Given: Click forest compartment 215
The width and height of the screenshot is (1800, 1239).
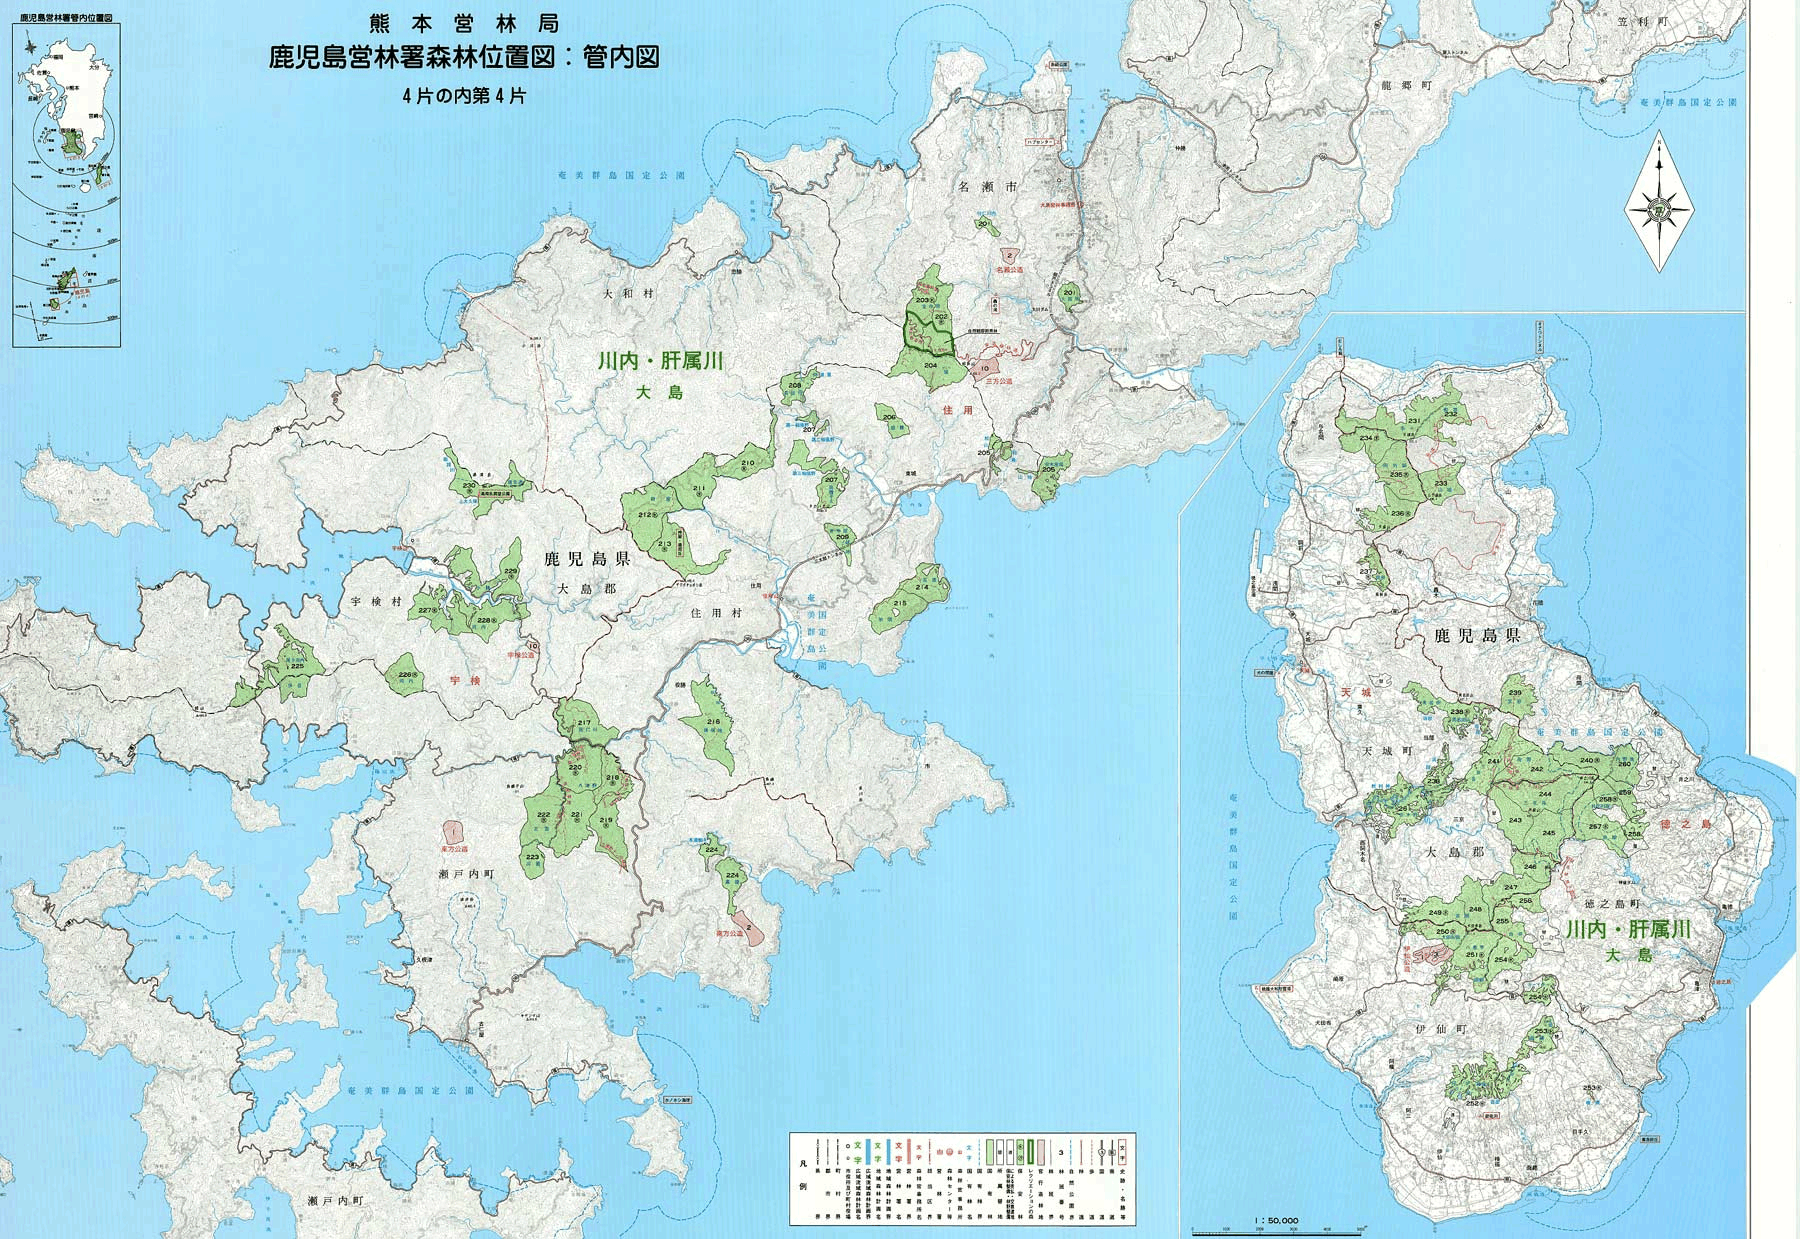Looking at the screenshot, I should tap(899, 603).
